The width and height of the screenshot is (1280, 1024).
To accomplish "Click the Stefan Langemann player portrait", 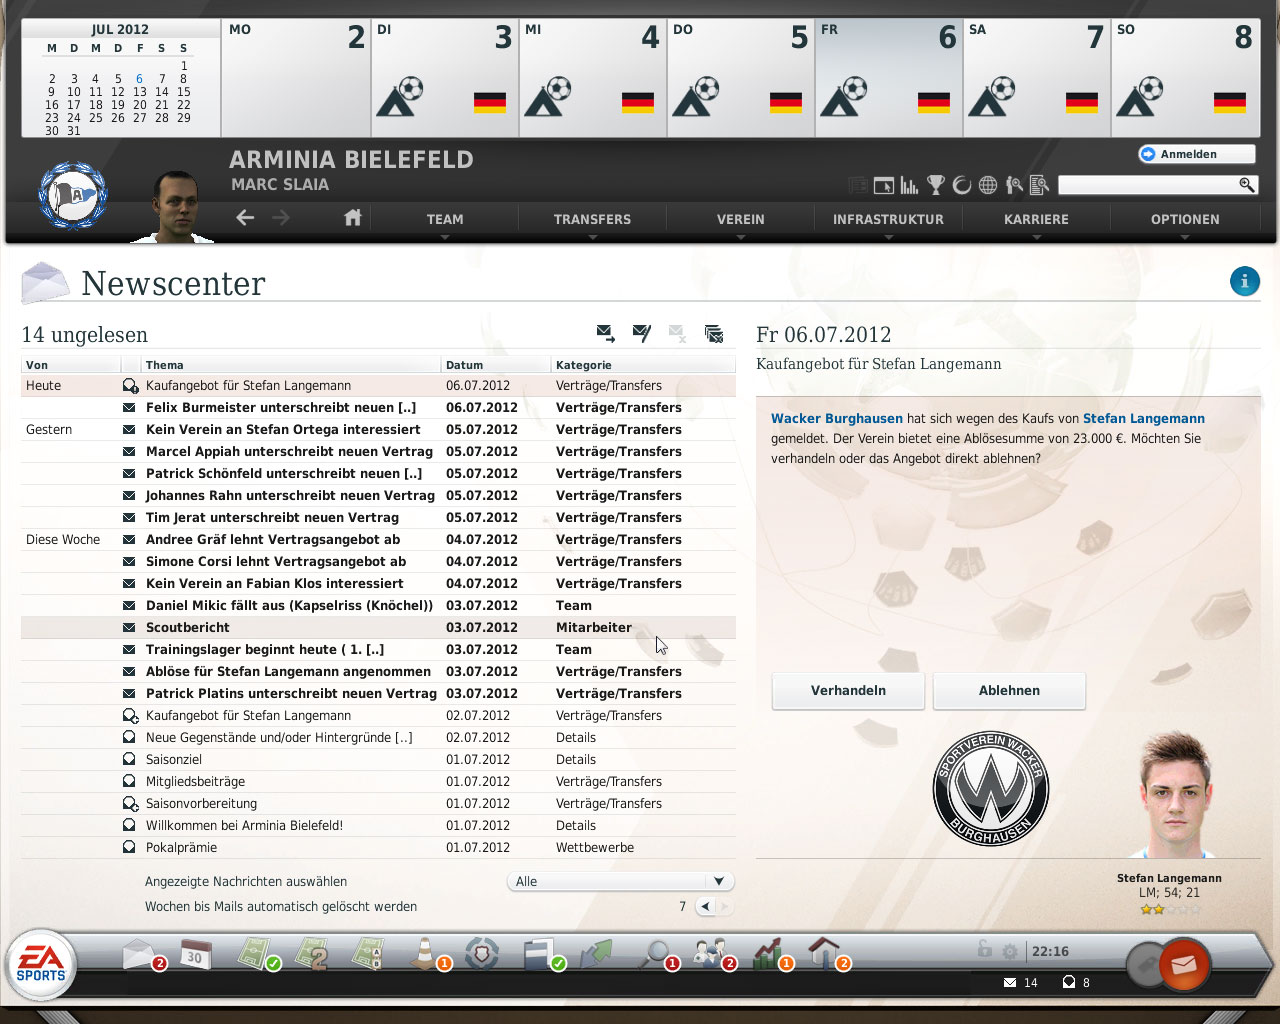I will tap(1176, 795).
